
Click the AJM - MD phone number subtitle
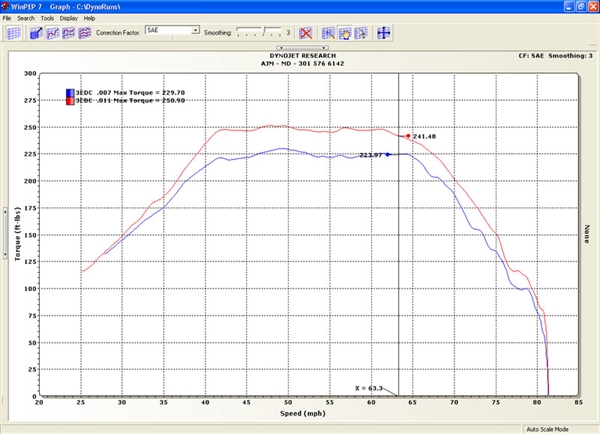(302, 64)
